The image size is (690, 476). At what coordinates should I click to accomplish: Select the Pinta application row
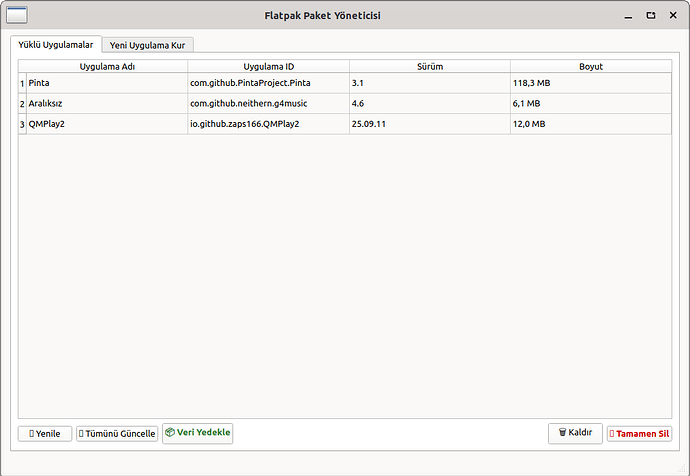(x=106, y=83)
